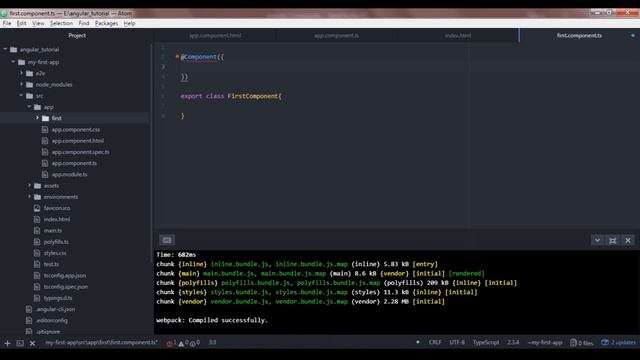Open test.ts file
The width and height of the screenshot is (640, 360).
click(x=51, y=264)
